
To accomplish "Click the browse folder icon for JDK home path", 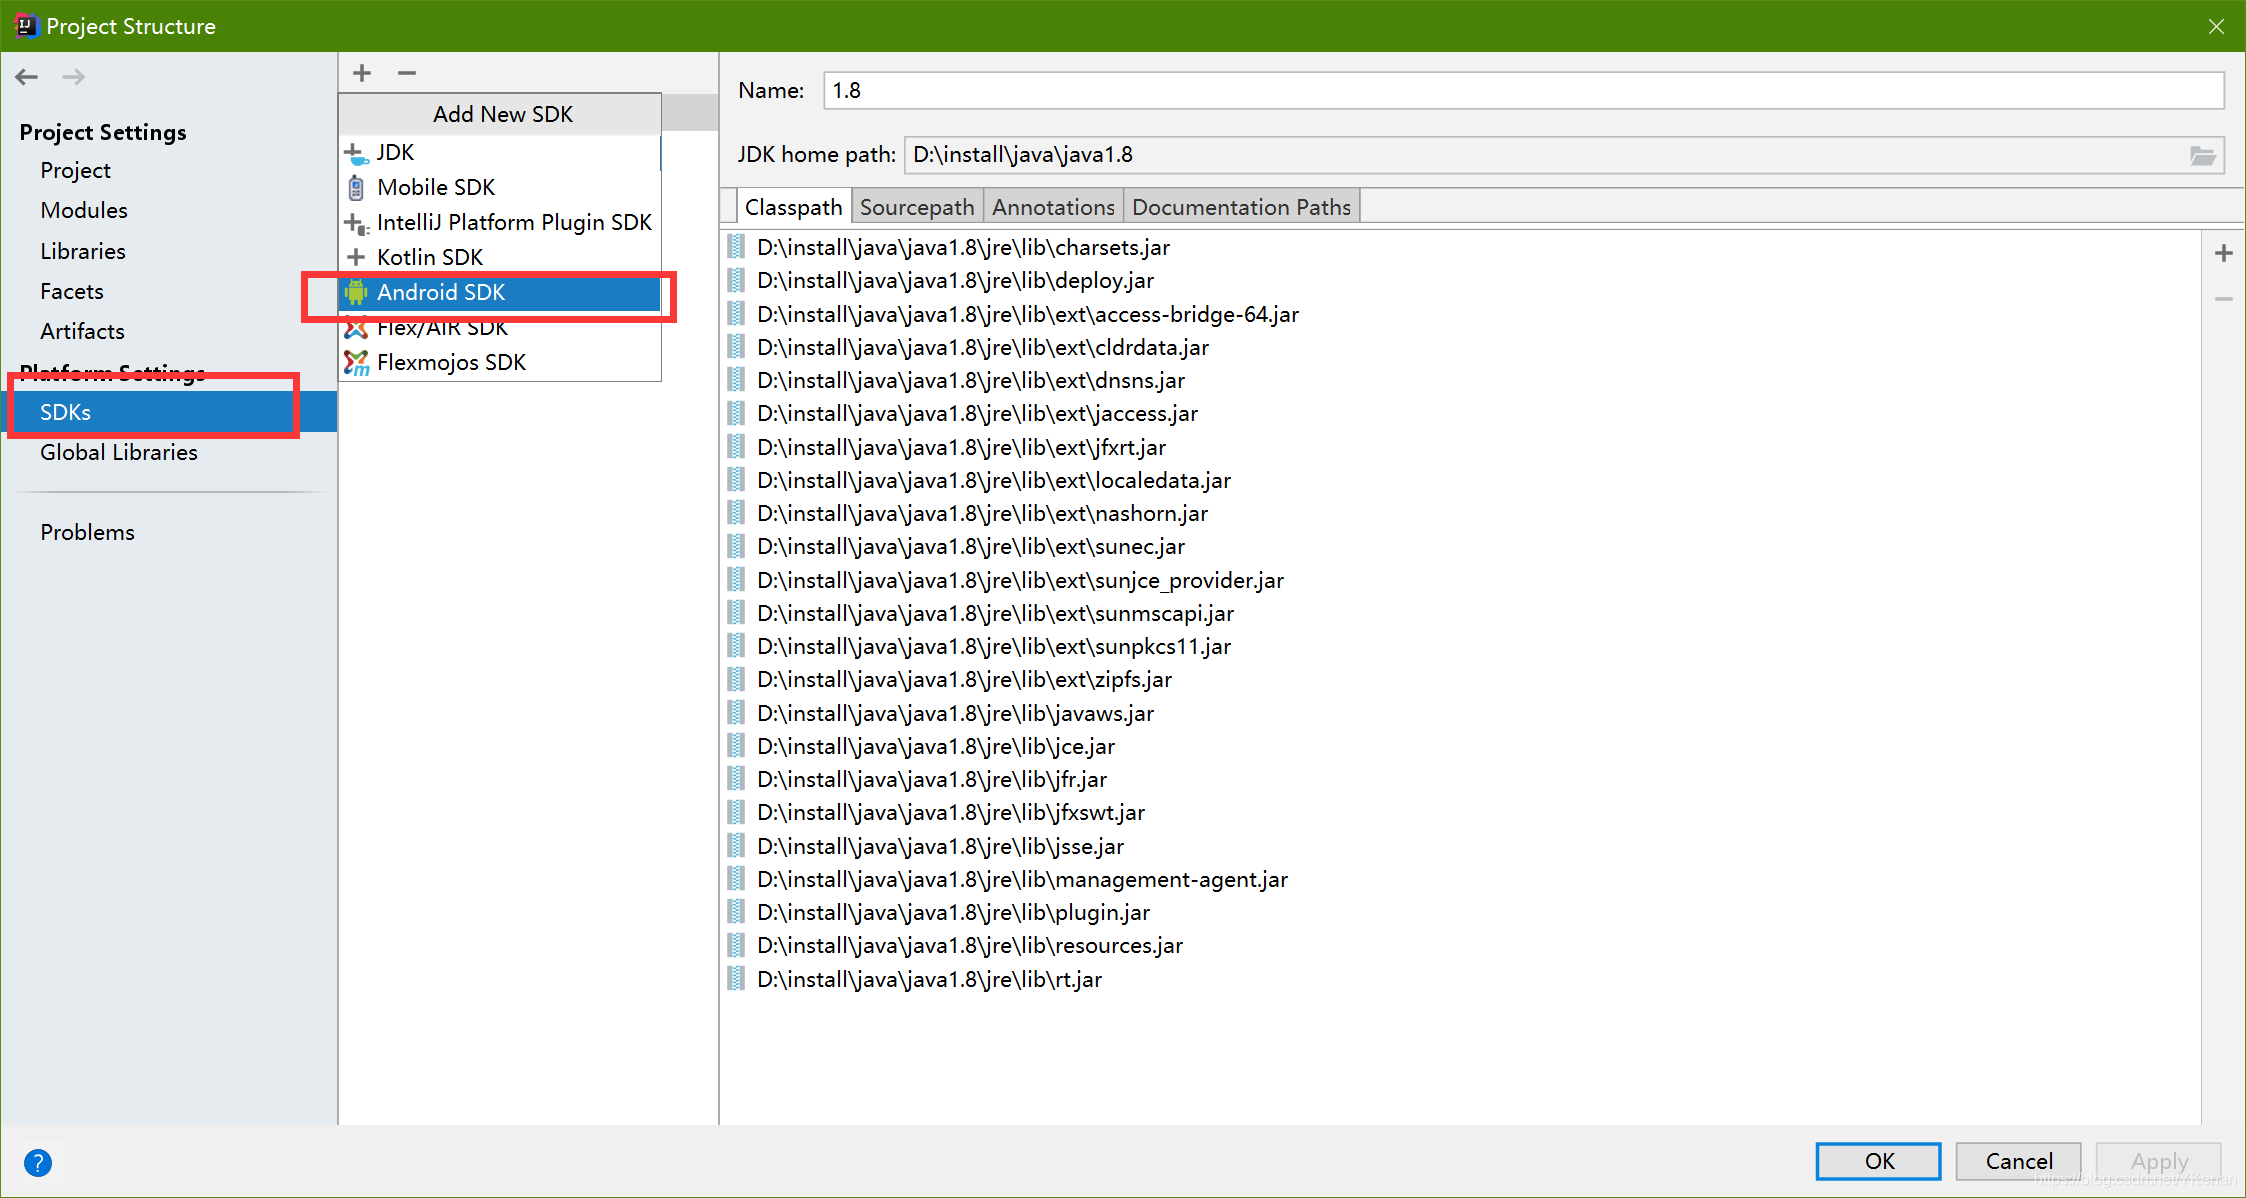I will tap(2202, 156).
